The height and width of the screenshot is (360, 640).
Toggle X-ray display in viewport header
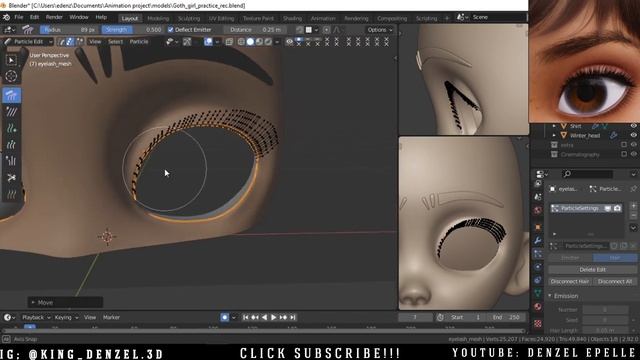[229, 42]
